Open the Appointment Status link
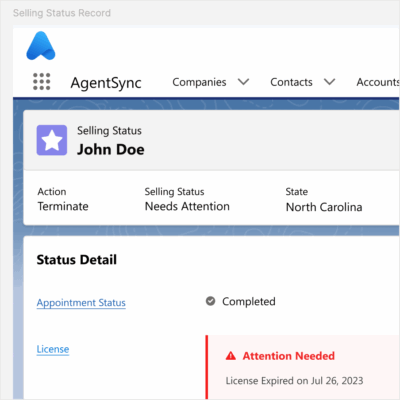The image size is (400, 400). pyautogui.click(x=81, y=303)
